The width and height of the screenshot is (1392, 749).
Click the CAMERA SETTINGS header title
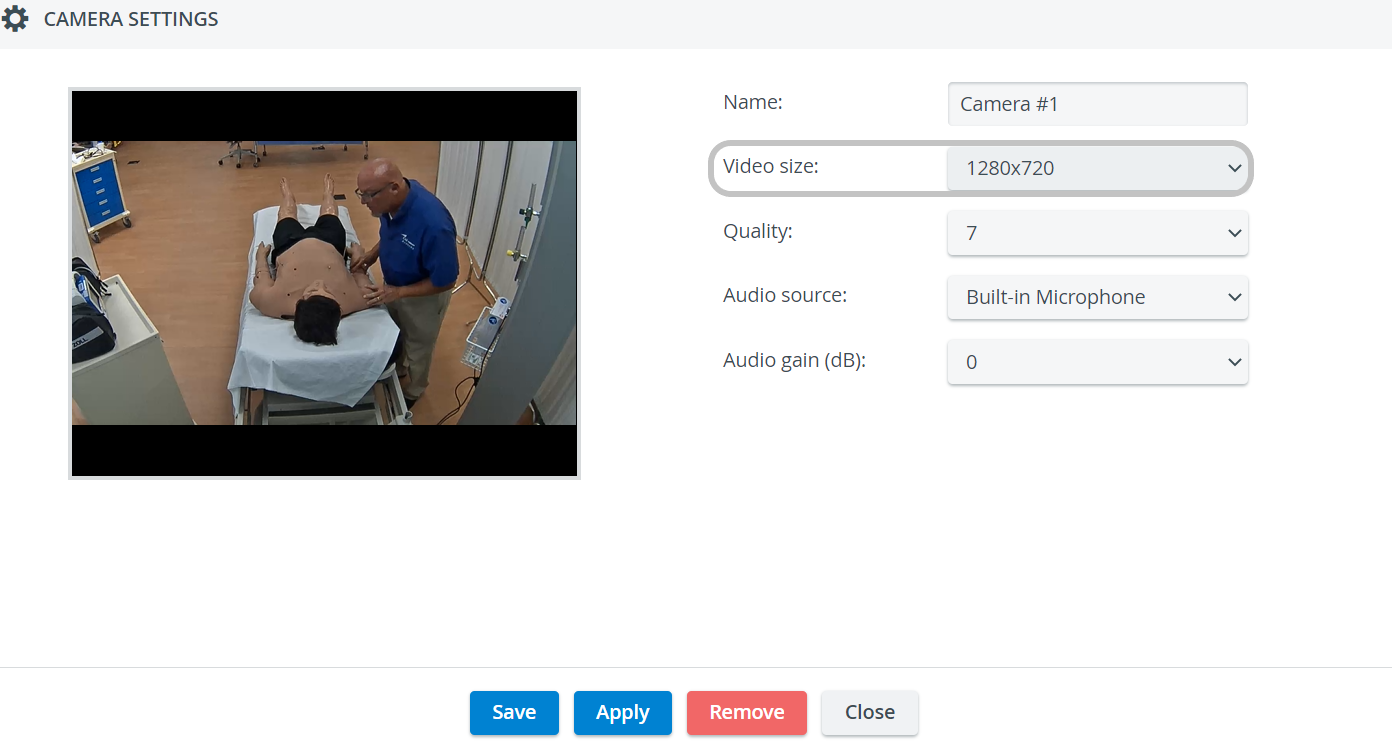131,19
